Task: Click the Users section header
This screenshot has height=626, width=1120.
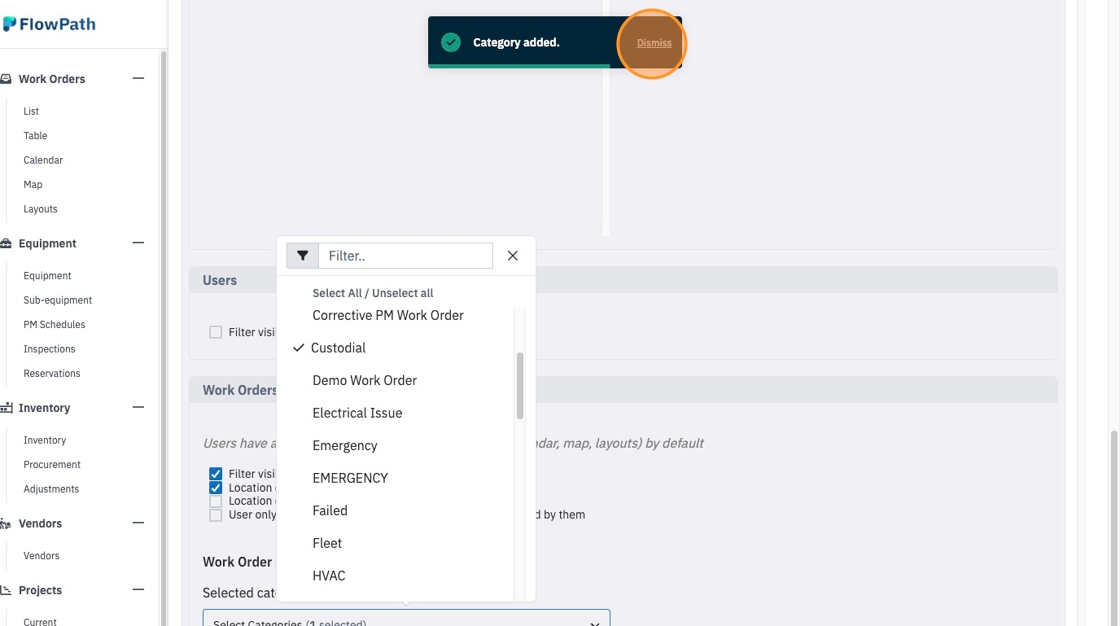Action: point(623,280)
